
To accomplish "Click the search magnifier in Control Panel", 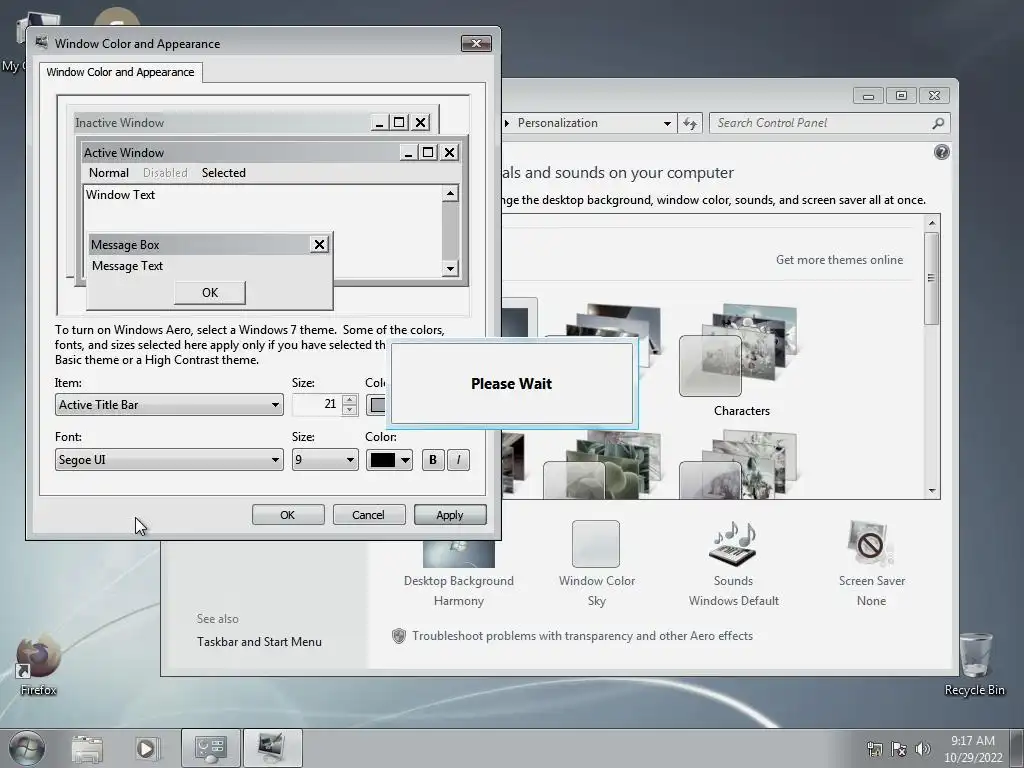I will [938, 123].
